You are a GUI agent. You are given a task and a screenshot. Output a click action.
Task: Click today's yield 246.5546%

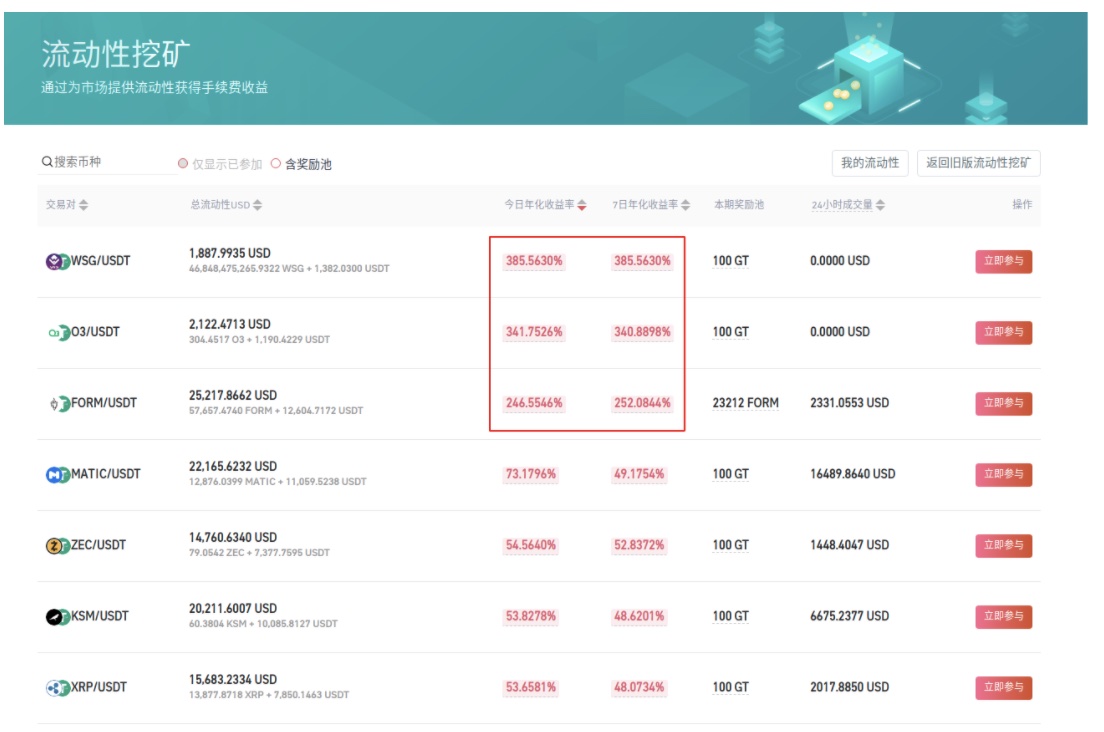534,403
